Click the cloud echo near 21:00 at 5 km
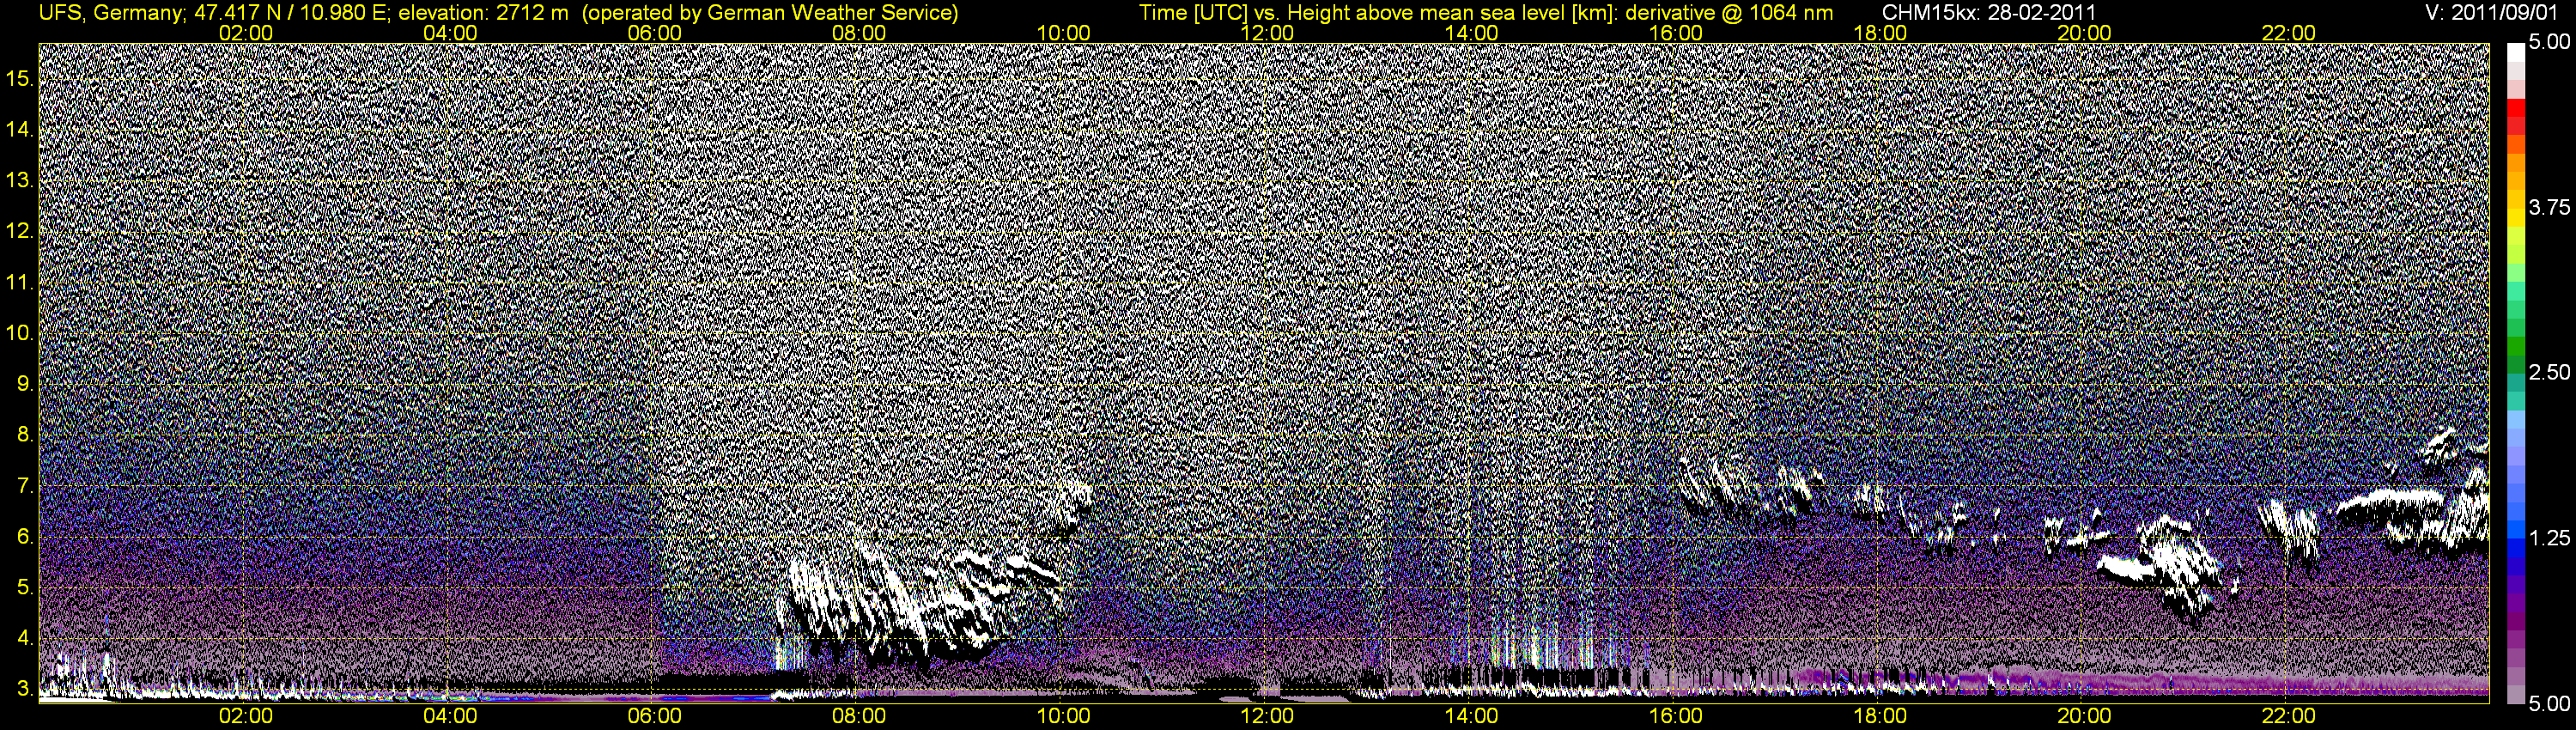Viewport: 2576px width, 730px height. 2160,570
